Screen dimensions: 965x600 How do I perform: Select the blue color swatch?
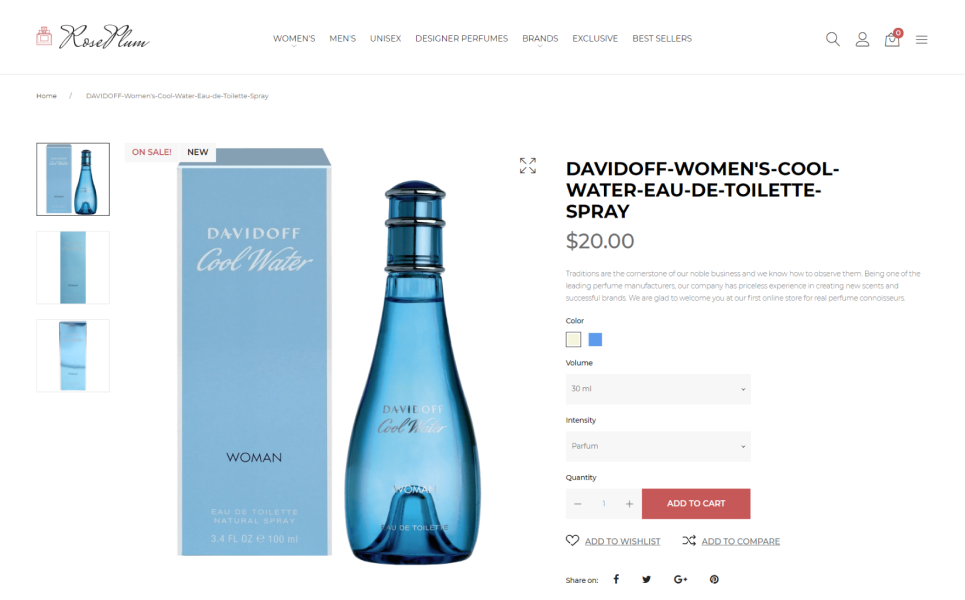(595, 339)
